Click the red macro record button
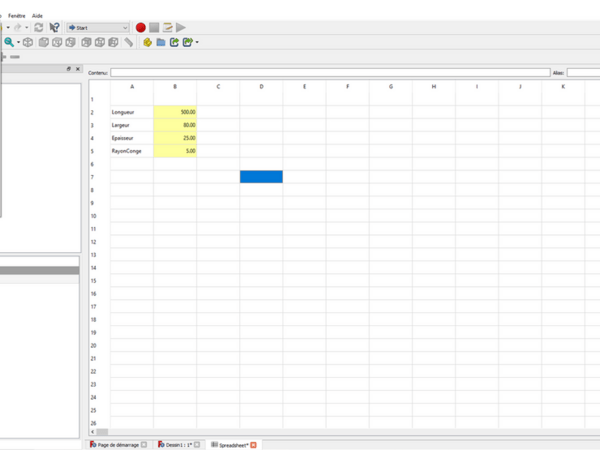The height and width of the screenshot is (450, 600). coord(141,28)
